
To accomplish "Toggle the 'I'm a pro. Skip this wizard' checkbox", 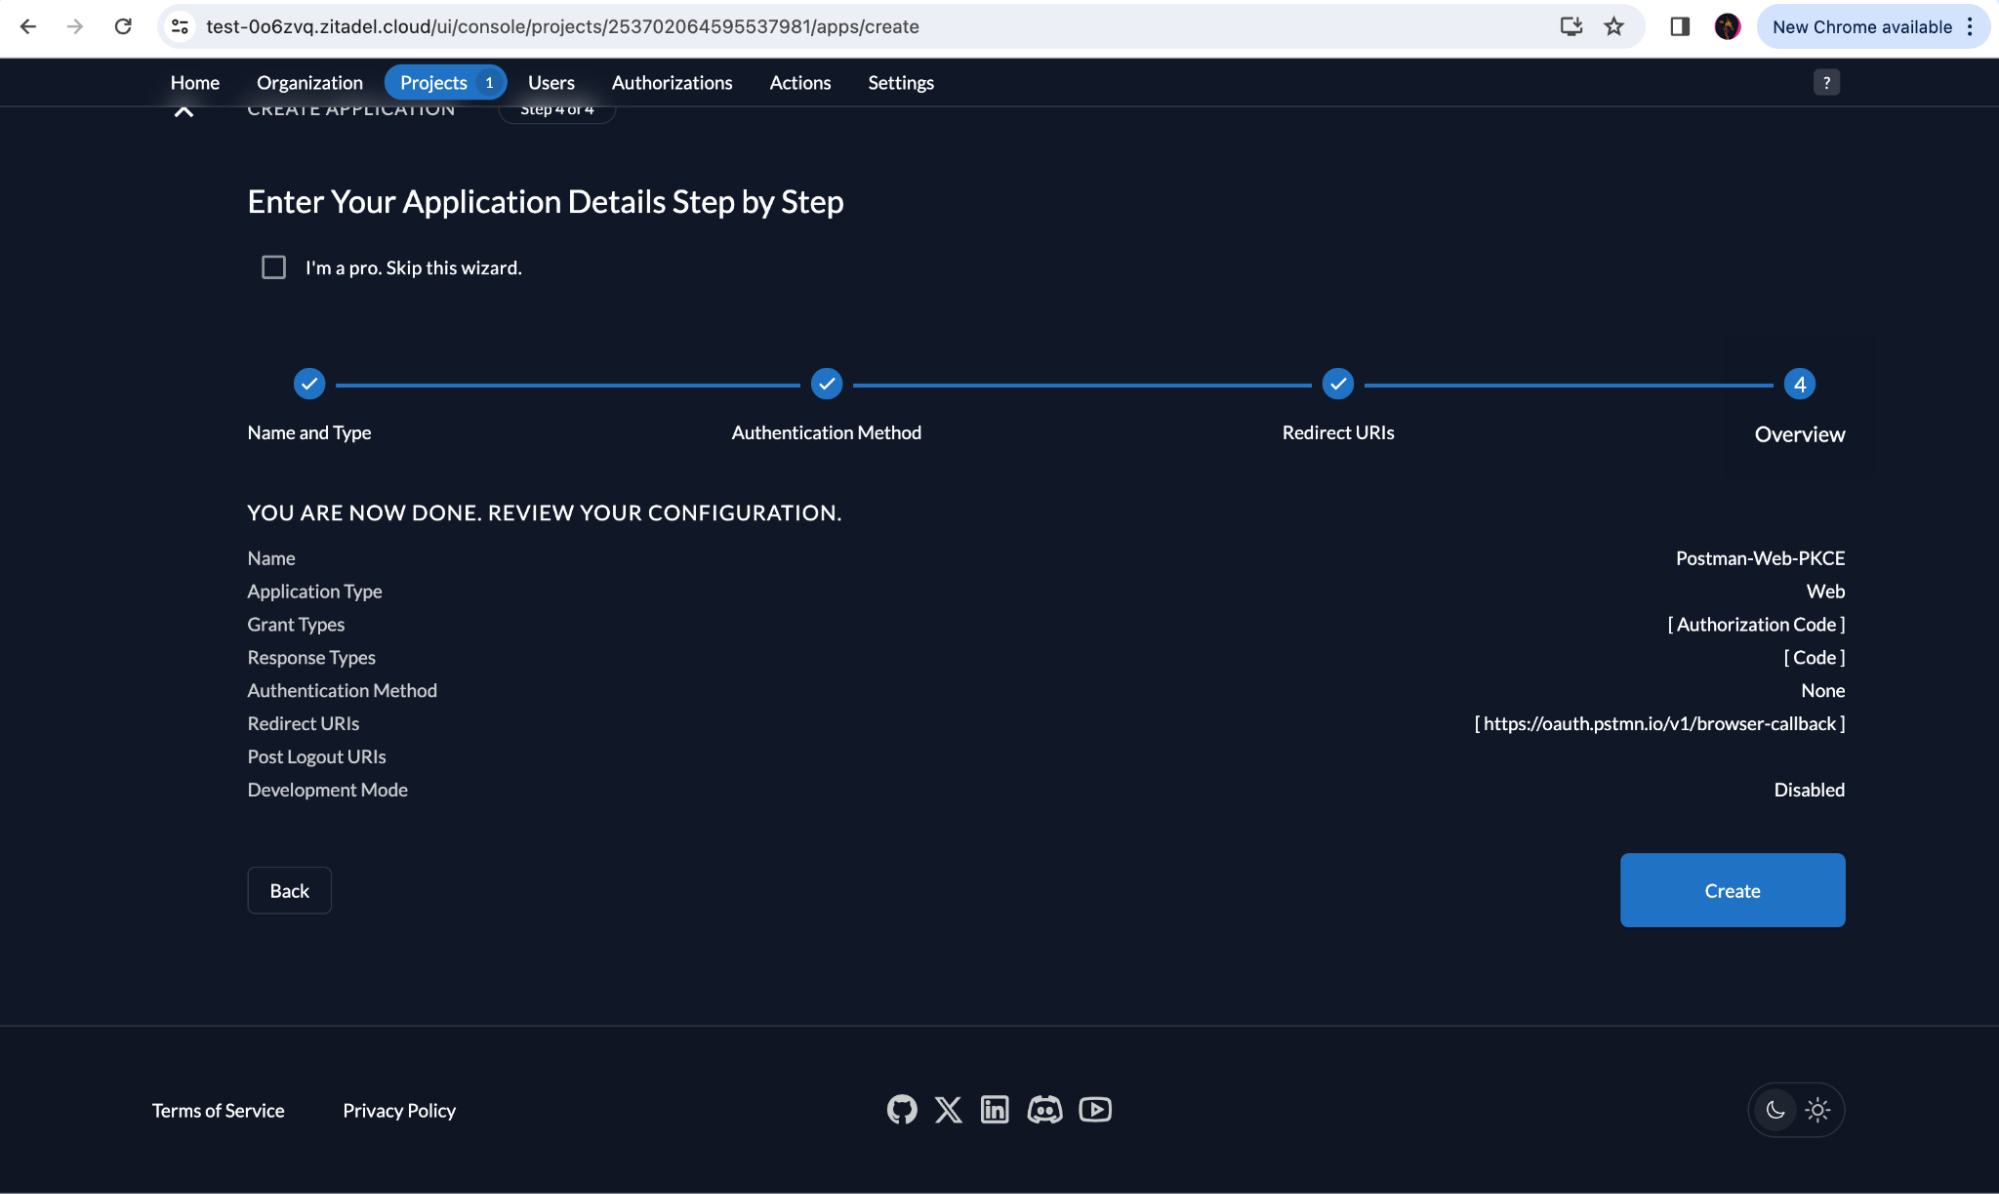I will pos(273,267).
